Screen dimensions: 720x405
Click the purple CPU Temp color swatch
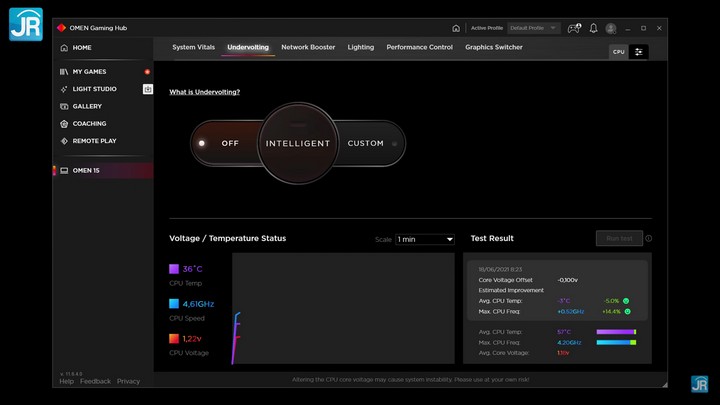(174, 269)
